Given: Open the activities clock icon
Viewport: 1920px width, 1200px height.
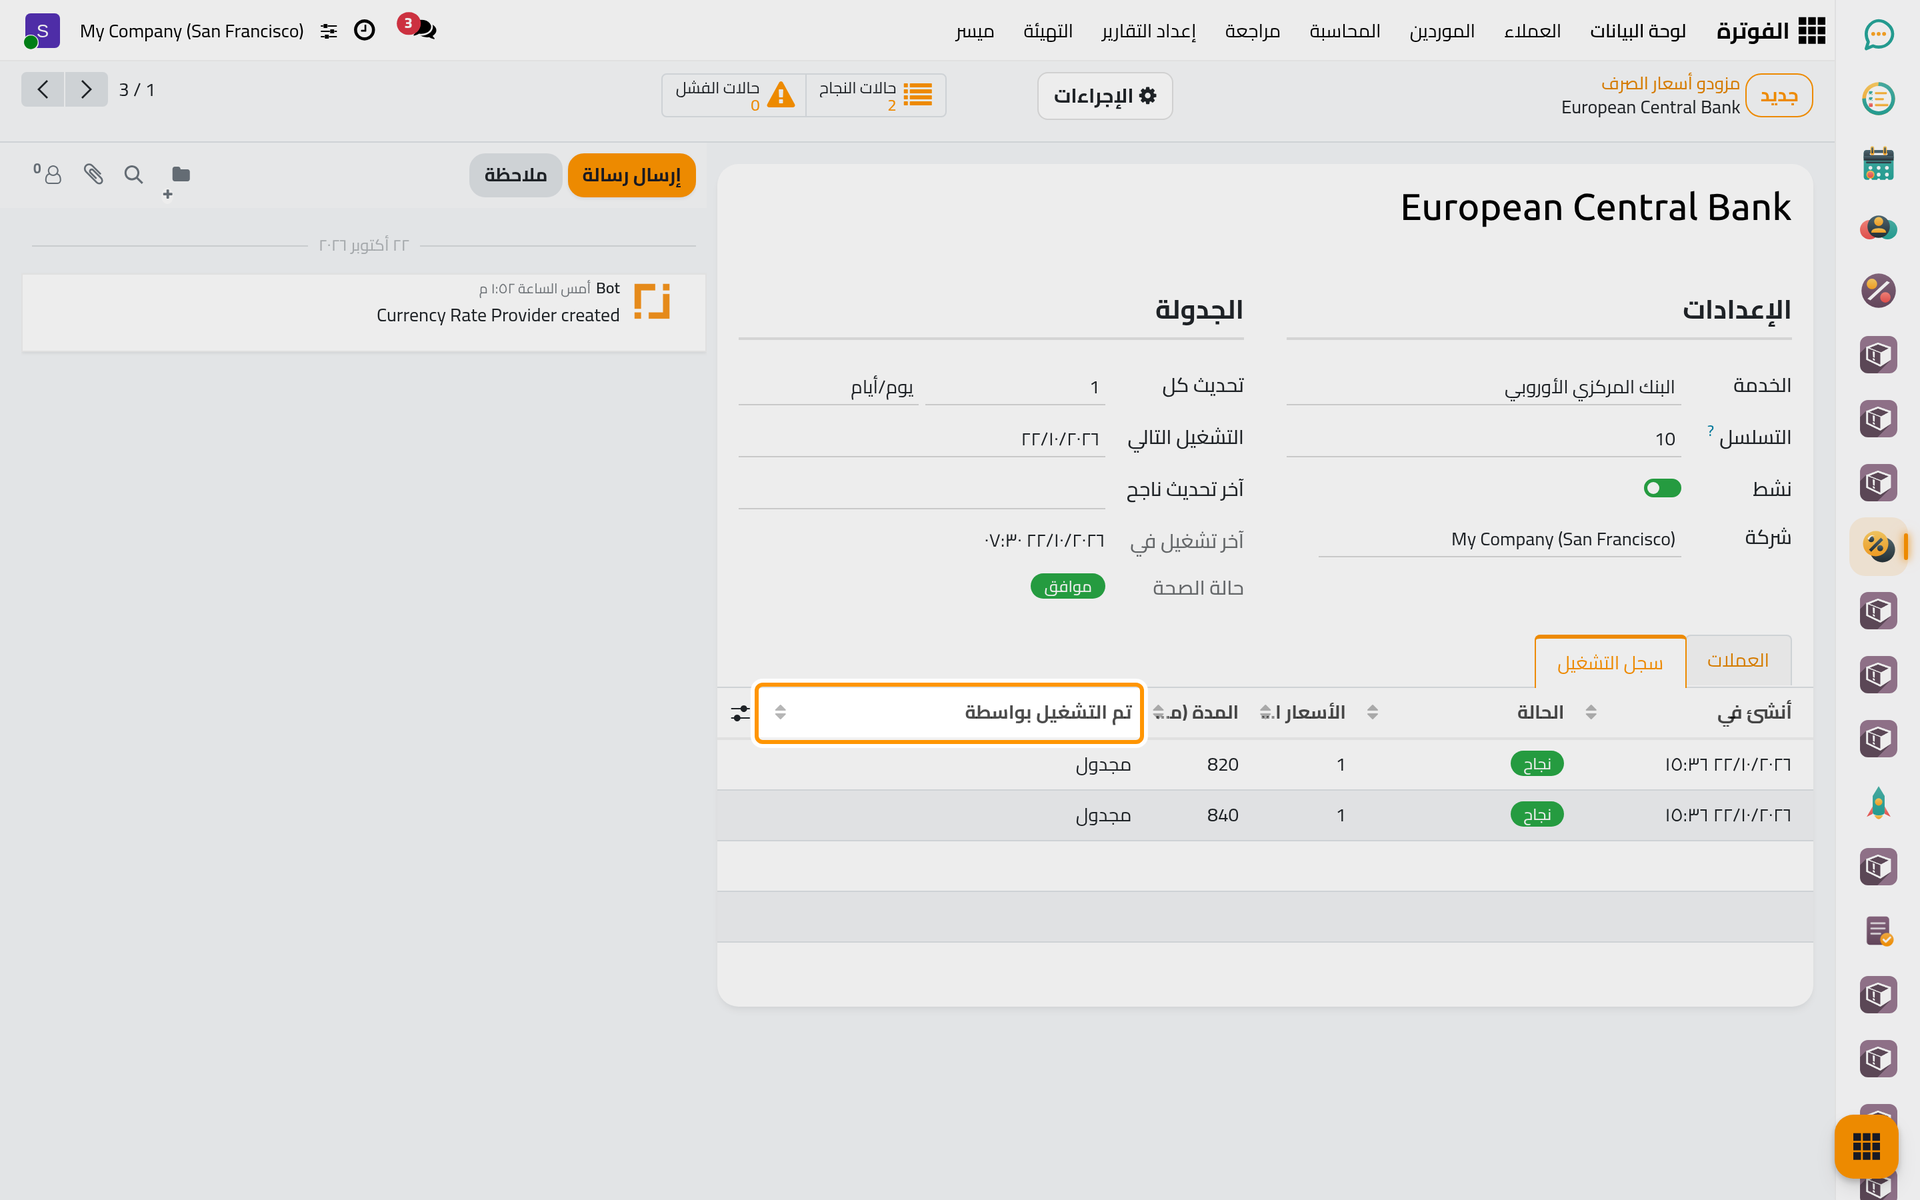Looking at the screenshot, I should coord(365,30).
